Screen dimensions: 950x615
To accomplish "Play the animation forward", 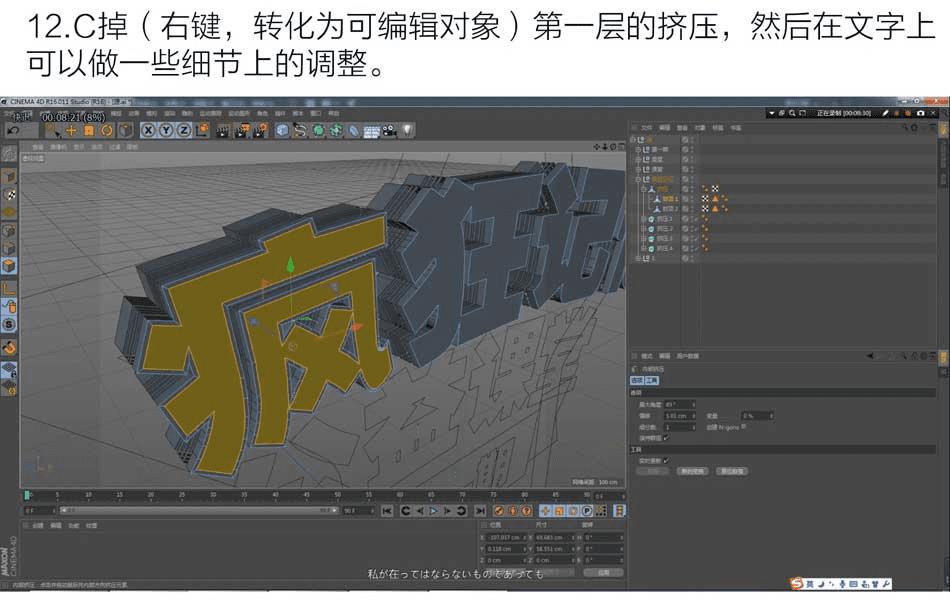I will tap(433, 511).
